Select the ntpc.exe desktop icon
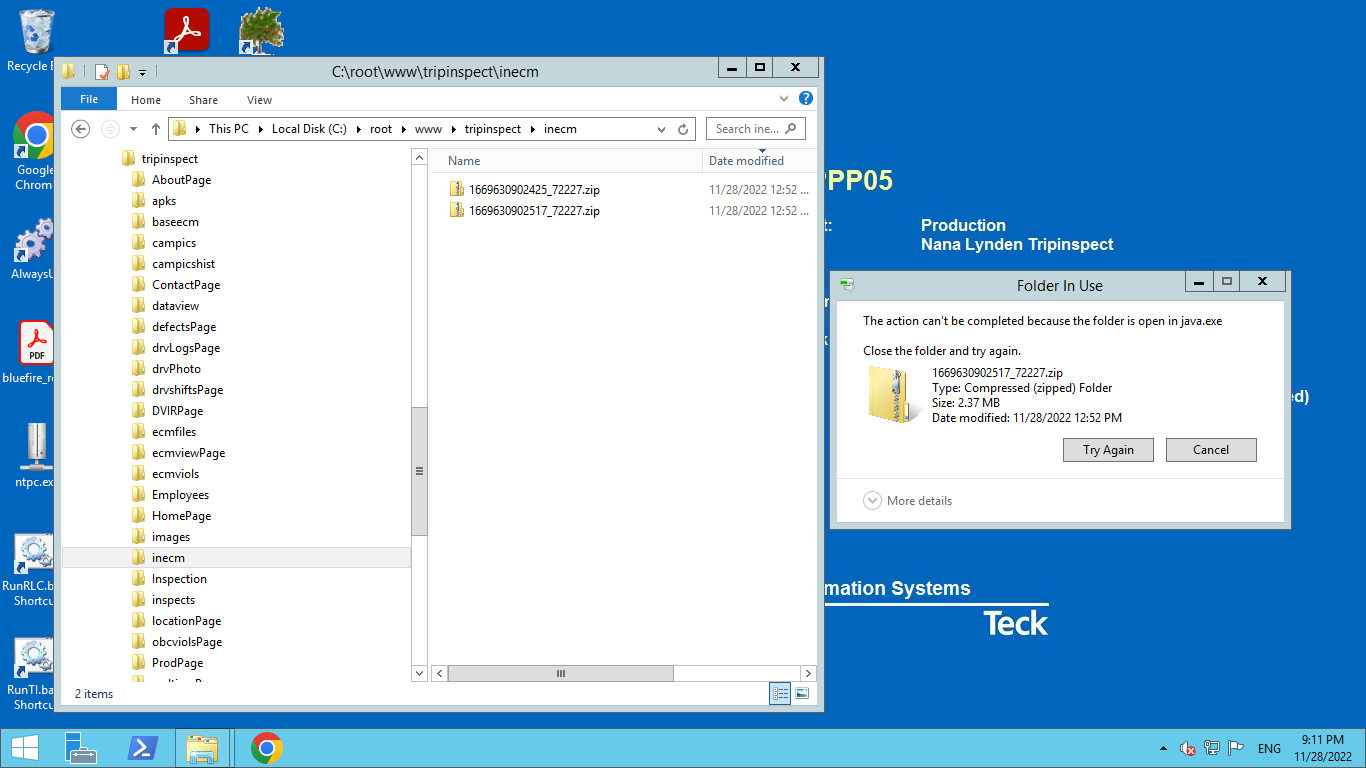This screenshot has height=768, width=1366. coord(34,456)
